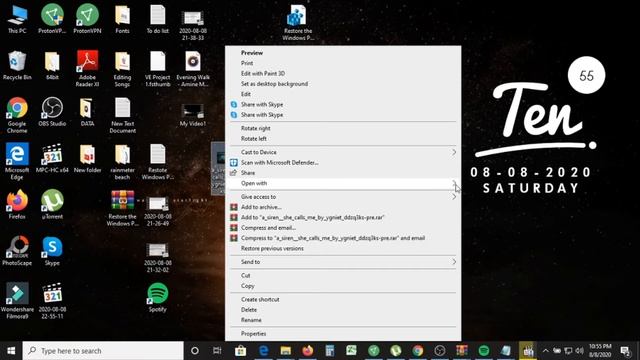Viewport: 640px width, 360px height.
Task: Select the Editing Songs folder
Action: [x=122, y=69]
